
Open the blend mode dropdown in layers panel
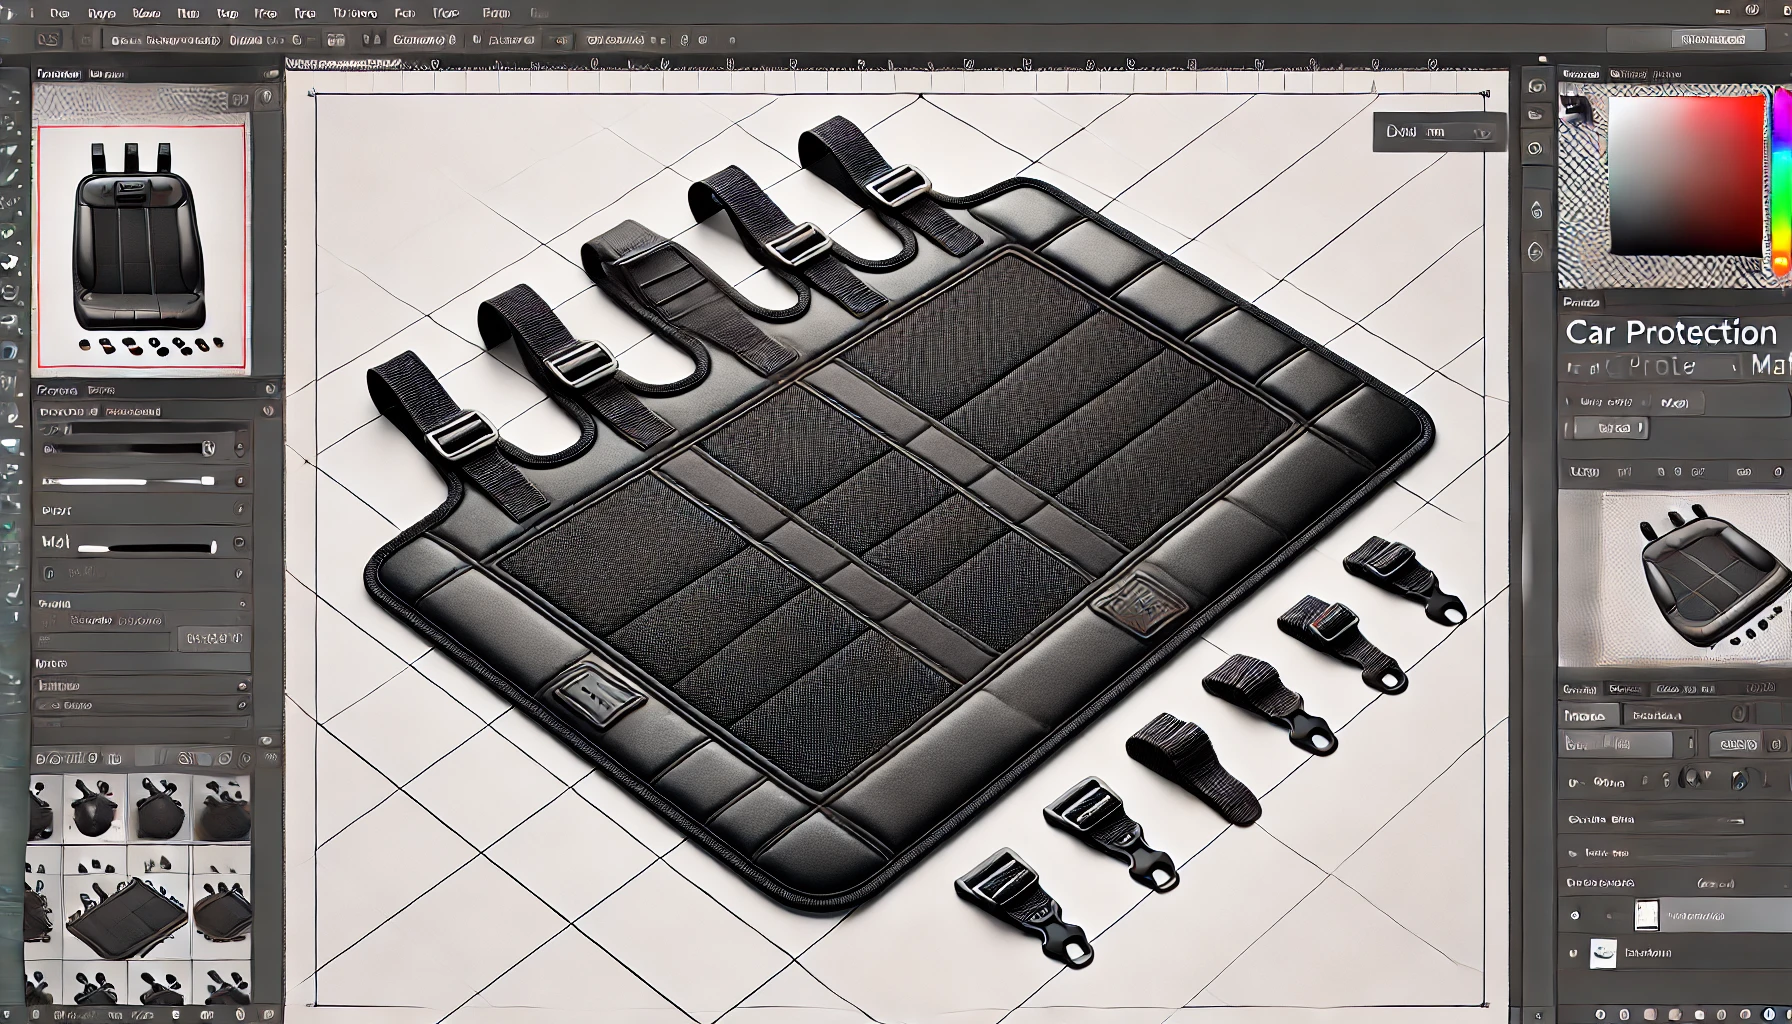1615,744
